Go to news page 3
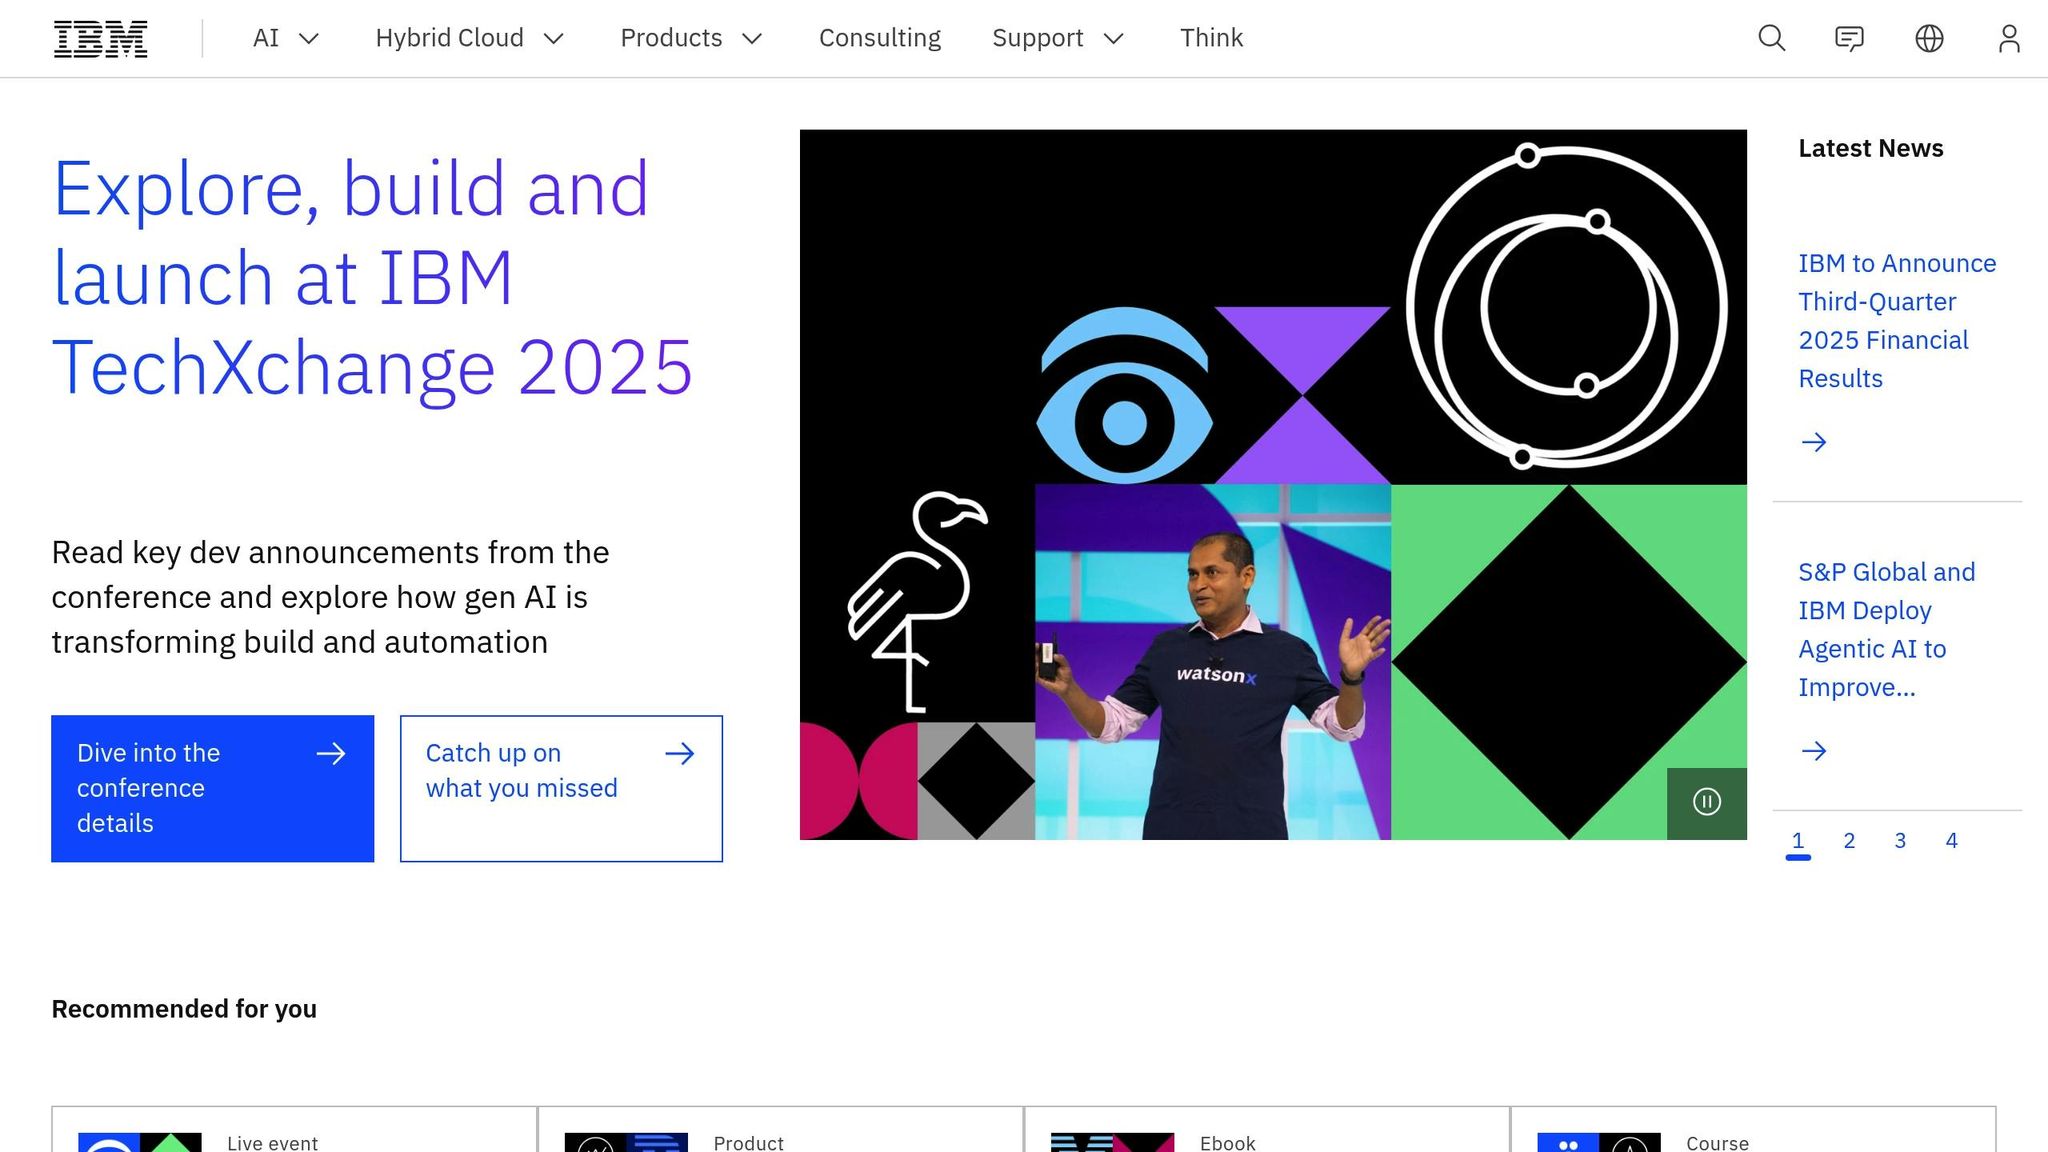Viewport: 2048px width, 1152px height. pos(1900,841)
